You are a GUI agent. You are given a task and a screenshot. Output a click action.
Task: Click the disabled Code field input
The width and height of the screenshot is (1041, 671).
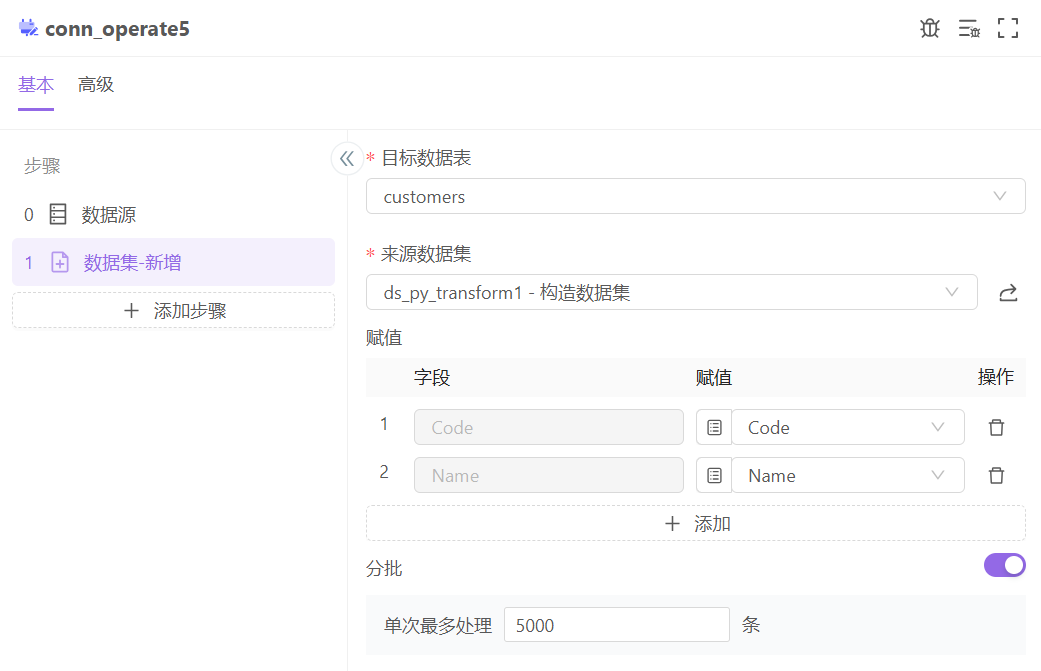[x=548, y=427]
